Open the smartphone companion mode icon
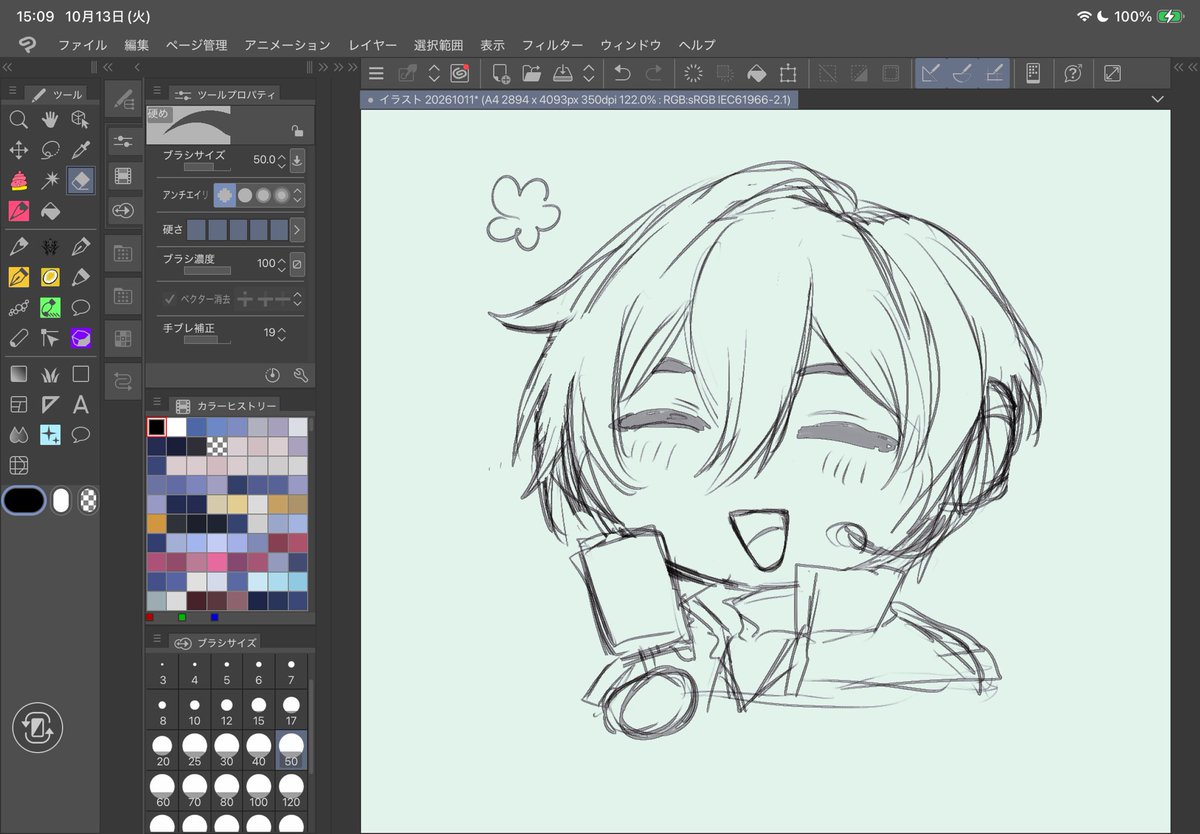 1033,73
